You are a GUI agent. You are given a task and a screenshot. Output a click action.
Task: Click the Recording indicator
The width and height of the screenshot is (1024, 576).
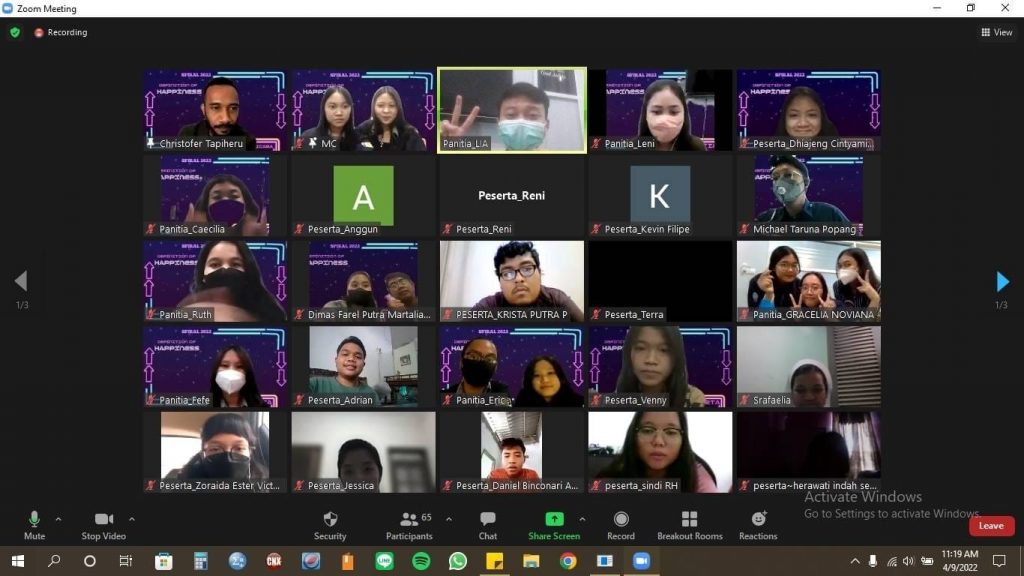pos(61,32)
